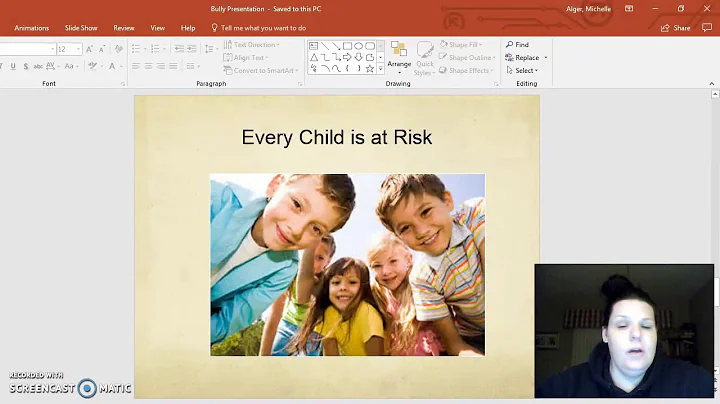This screenshot has height=404, width=720.
Task: Open the Font Color dropdown arrow
Action: [121, 66]
